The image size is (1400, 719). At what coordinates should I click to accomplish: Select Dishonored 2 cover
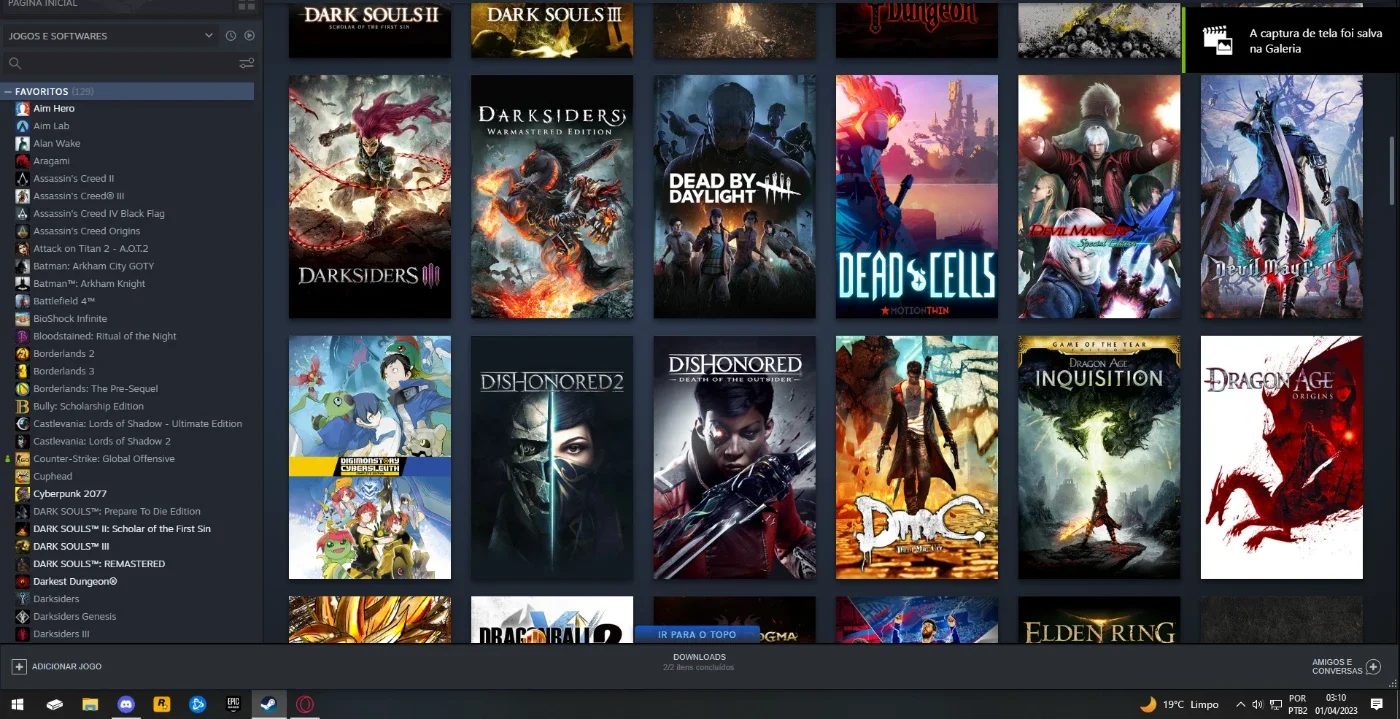[x=552, y=458]
